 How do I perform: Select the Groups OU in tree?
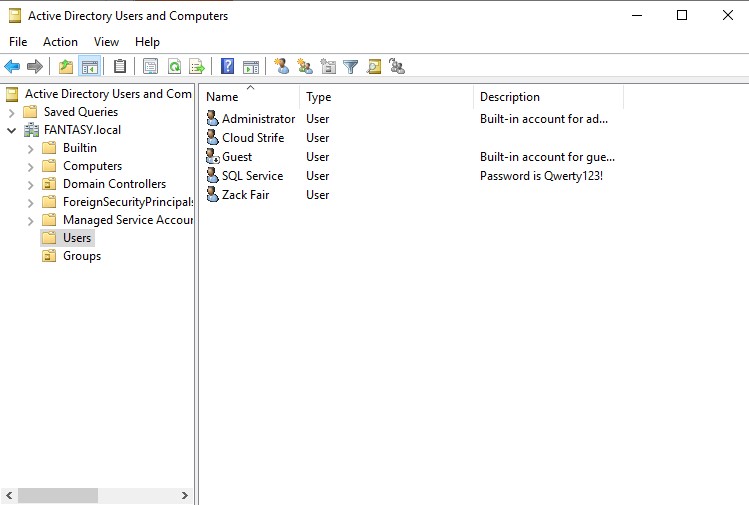point(82,256)
